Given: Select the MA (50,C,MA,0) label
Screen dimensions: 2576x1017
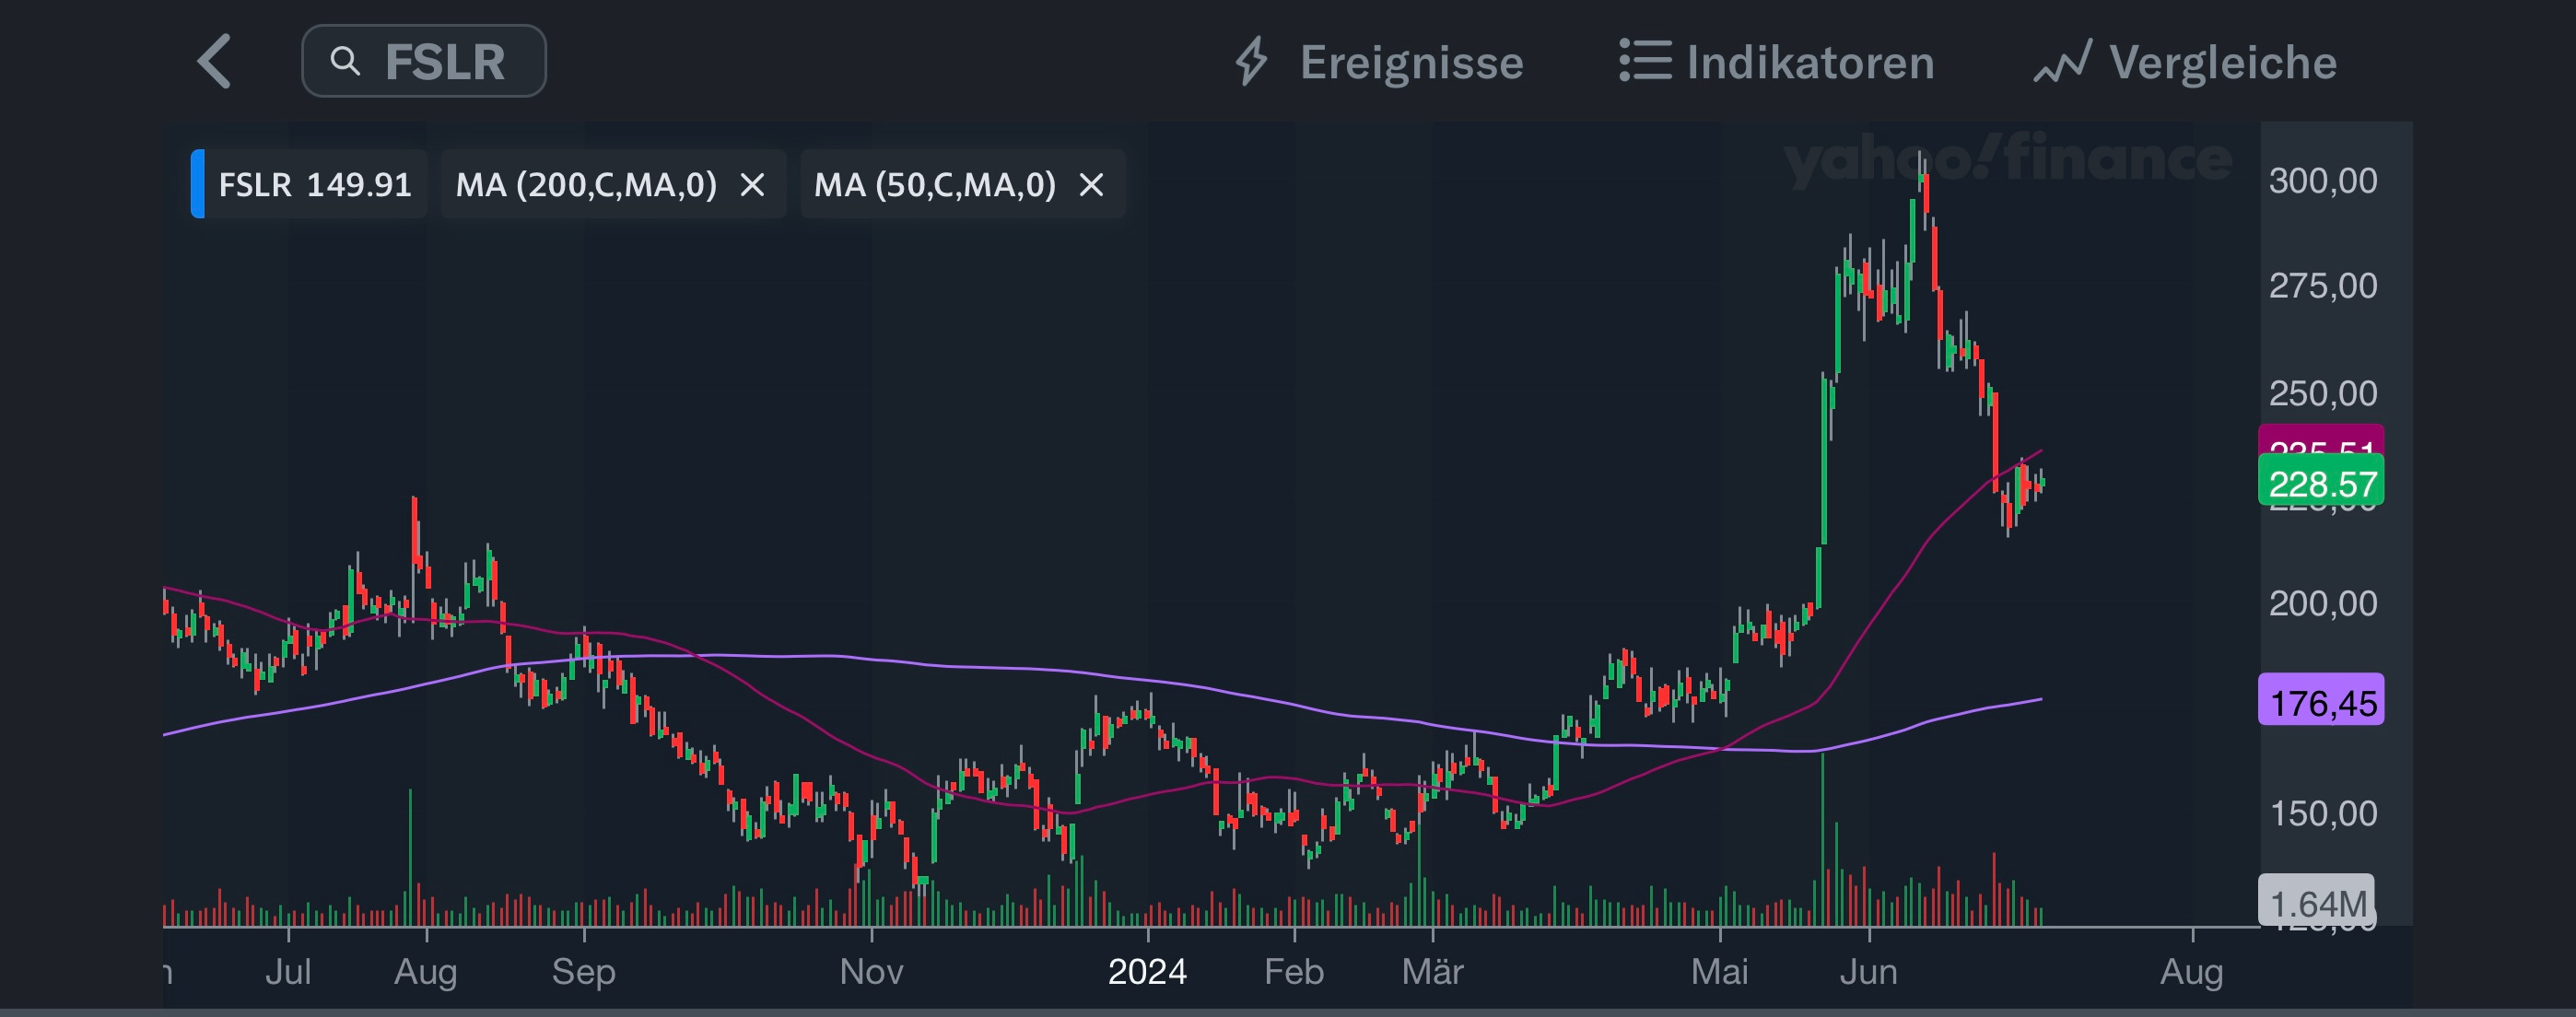Looking at the screenshot, I should click(x=934, y=185).
